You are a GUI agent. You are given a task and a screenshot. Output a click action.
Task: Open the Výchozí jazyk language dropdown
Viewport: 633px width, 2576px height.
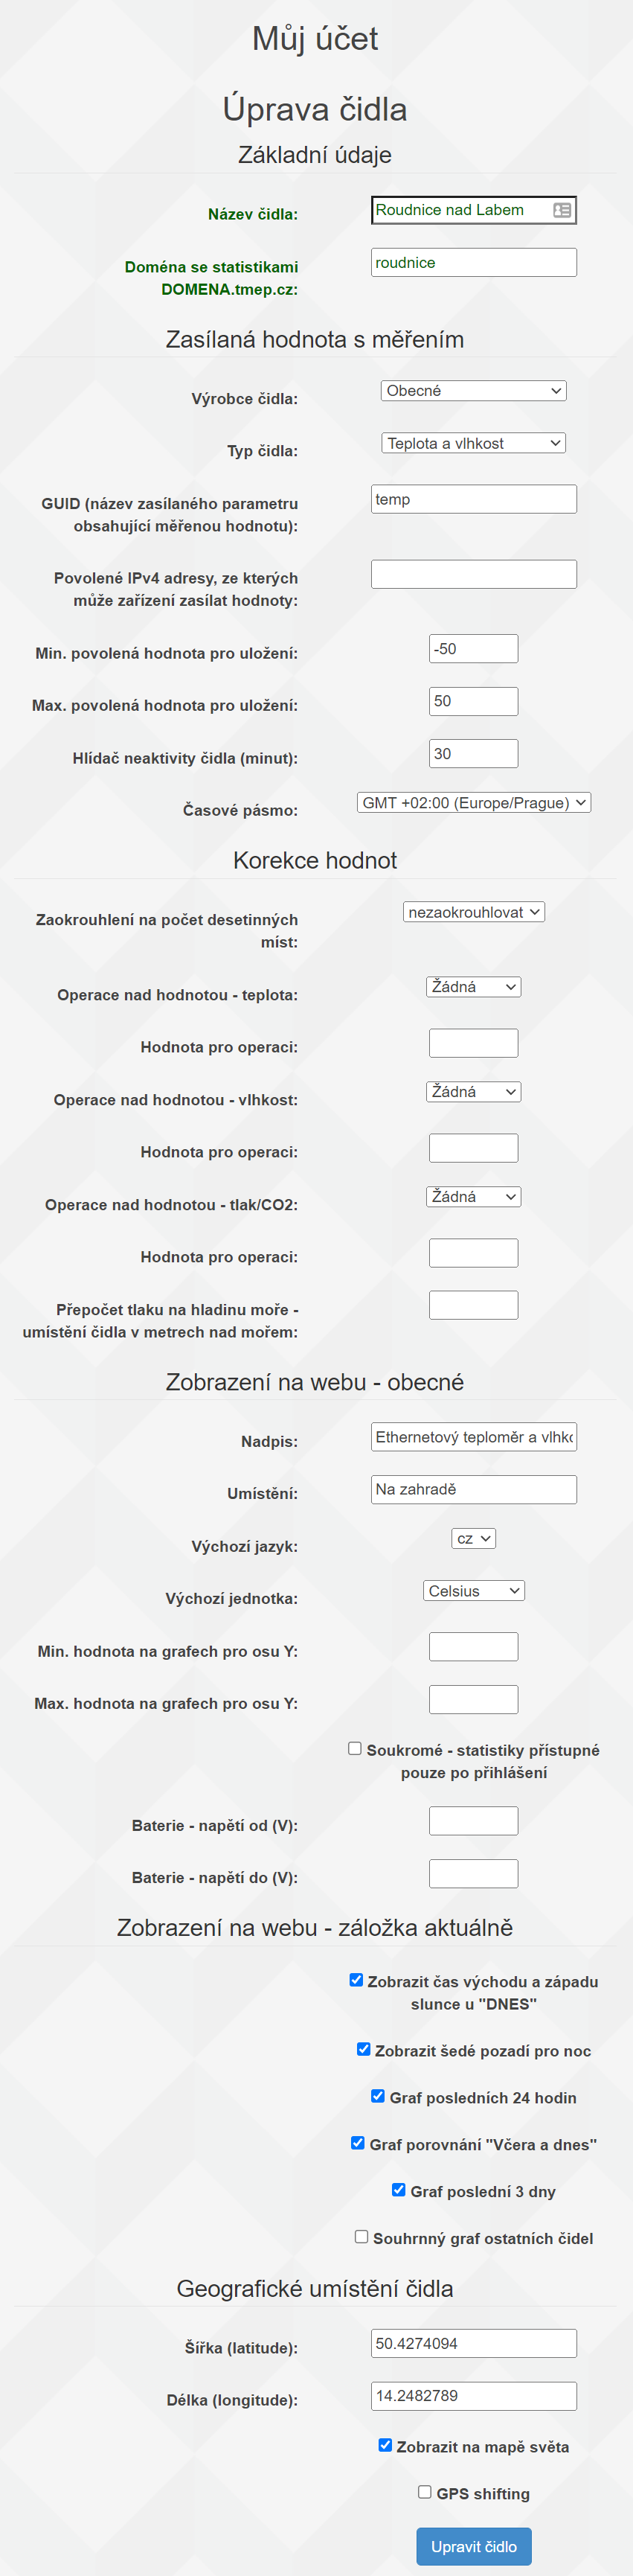click(x=474, y=1539)
